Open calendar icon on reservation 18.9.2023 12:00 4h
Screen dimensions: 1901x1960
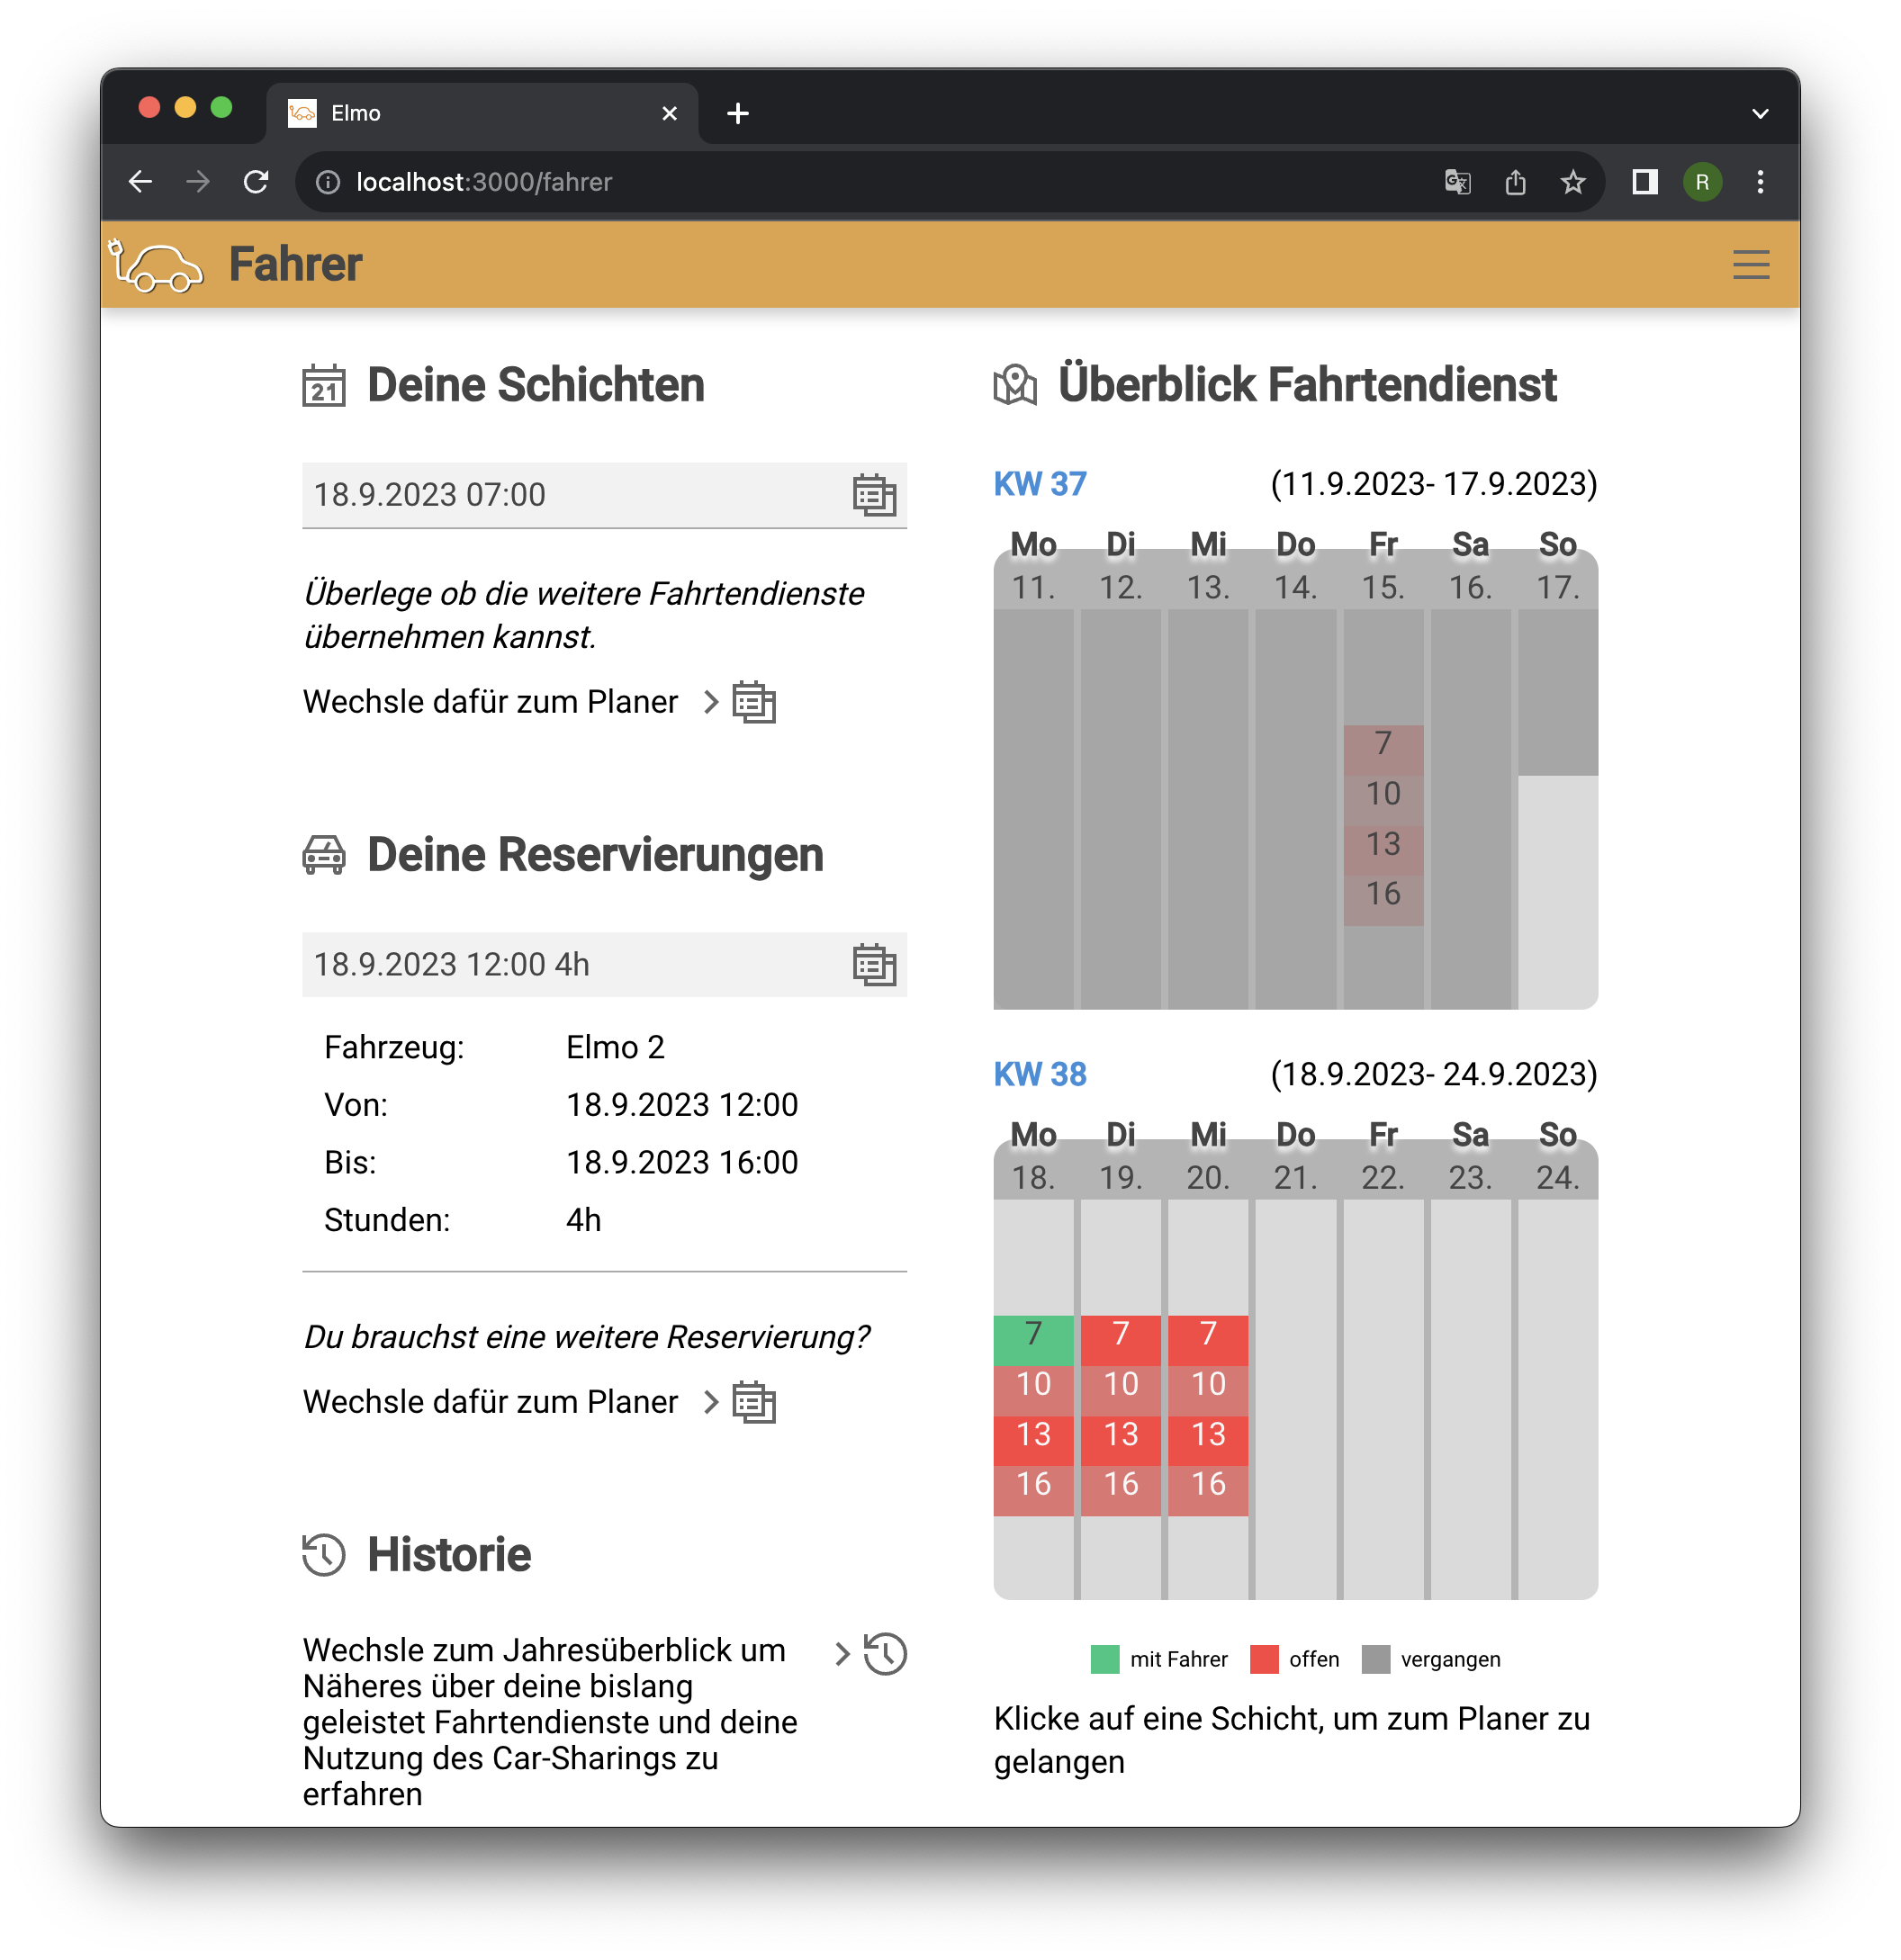click(x=874, y=965)
